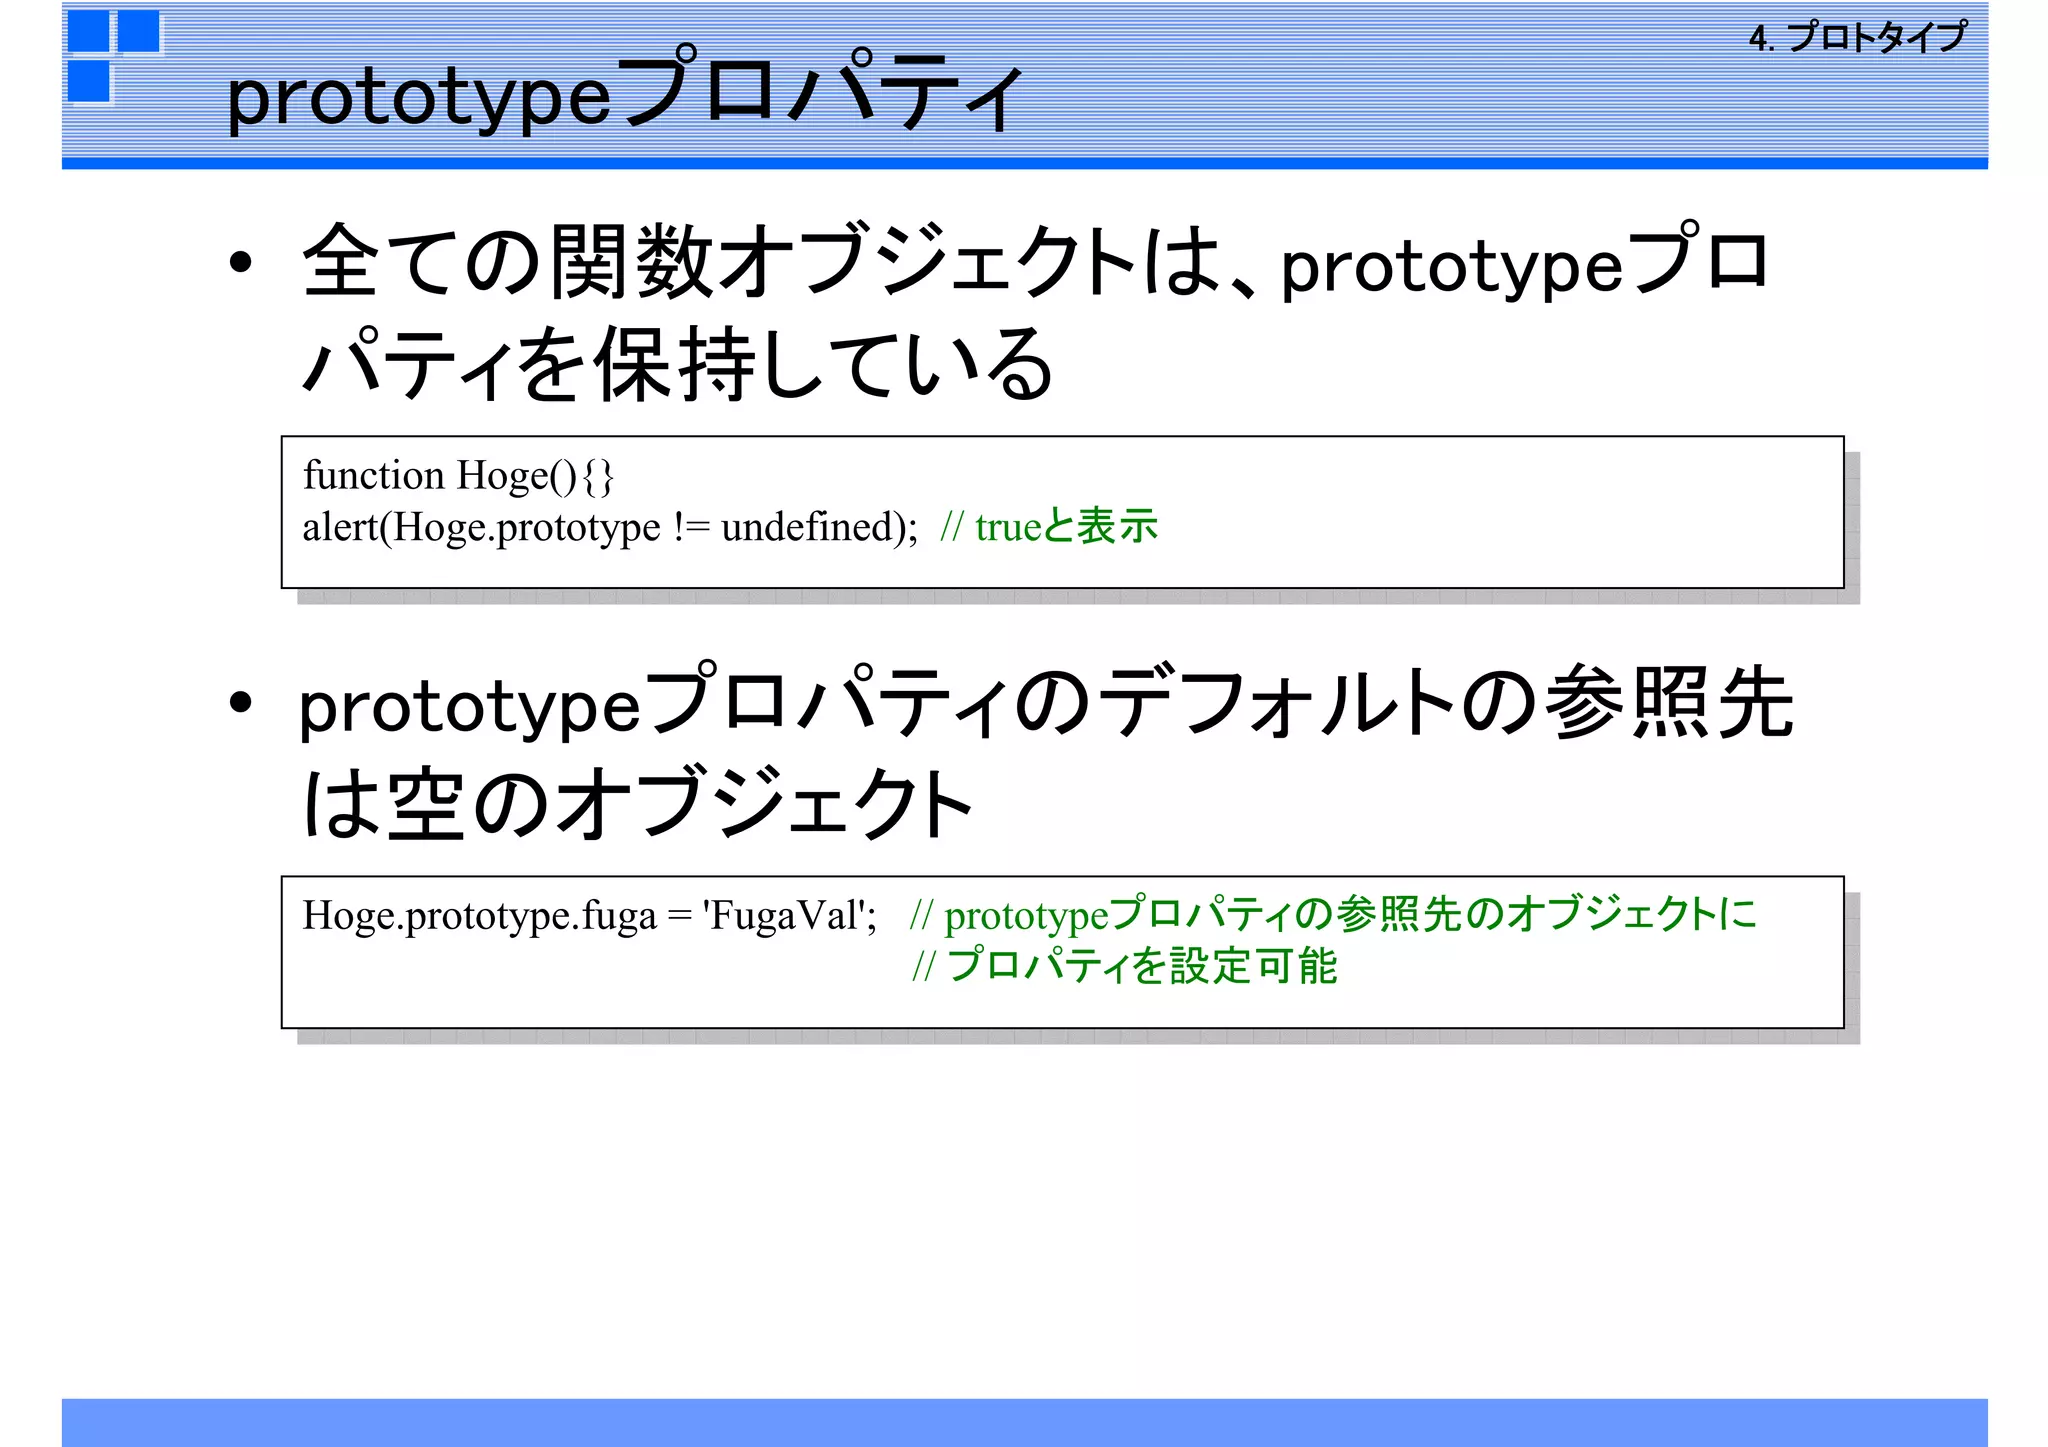Click the text "パティを保持している"
The image size is (2048, 1447).
pyautogui.click(x=677, y=363)
